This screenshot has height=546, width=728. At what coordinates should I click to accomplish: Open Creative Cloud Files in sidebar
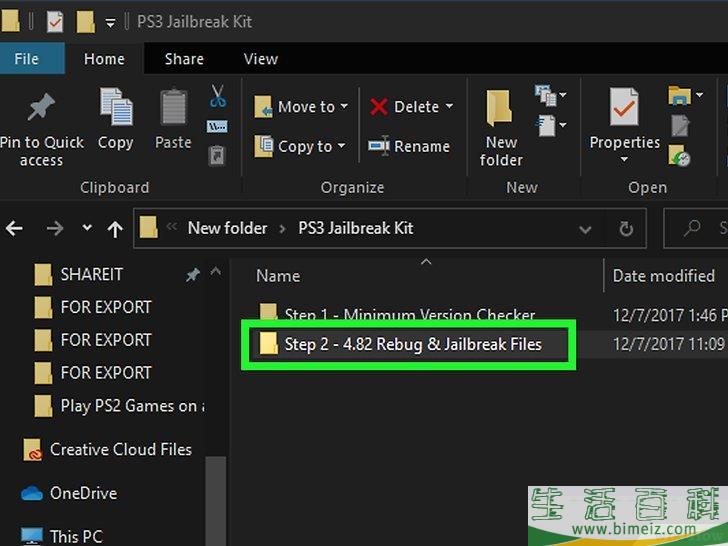click(x=107, y=449)
